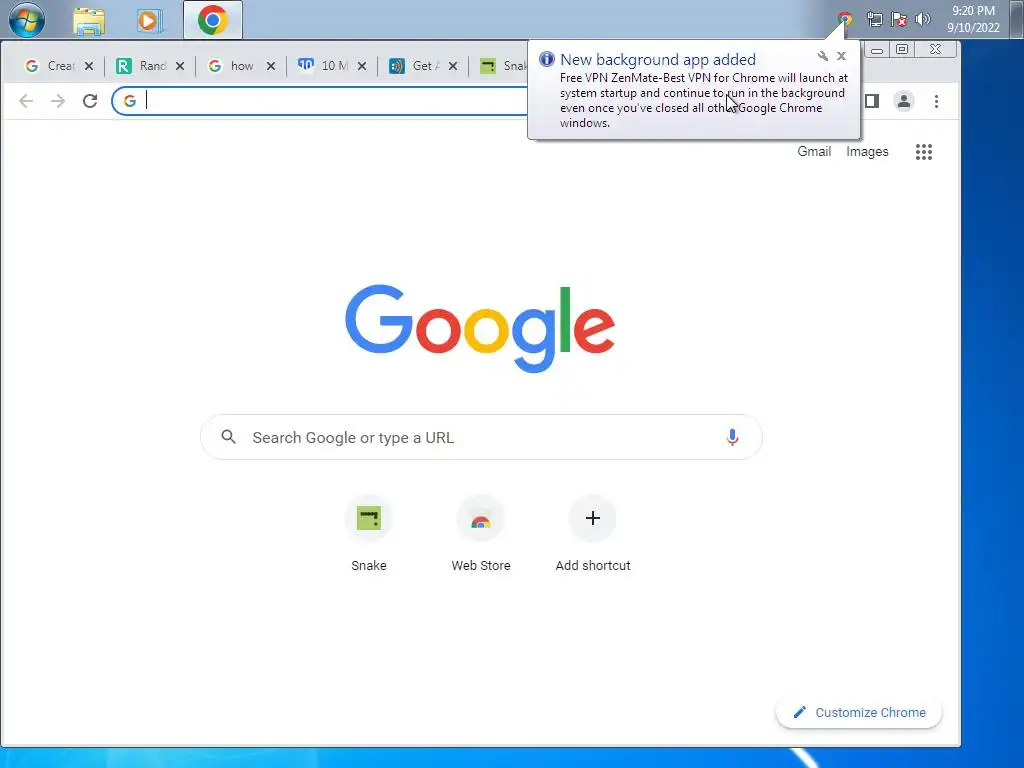The height and width of the screenshot is (768, 1024).
Task: Dismiss the background app notification balloon
Action: [x=841, y=56]
